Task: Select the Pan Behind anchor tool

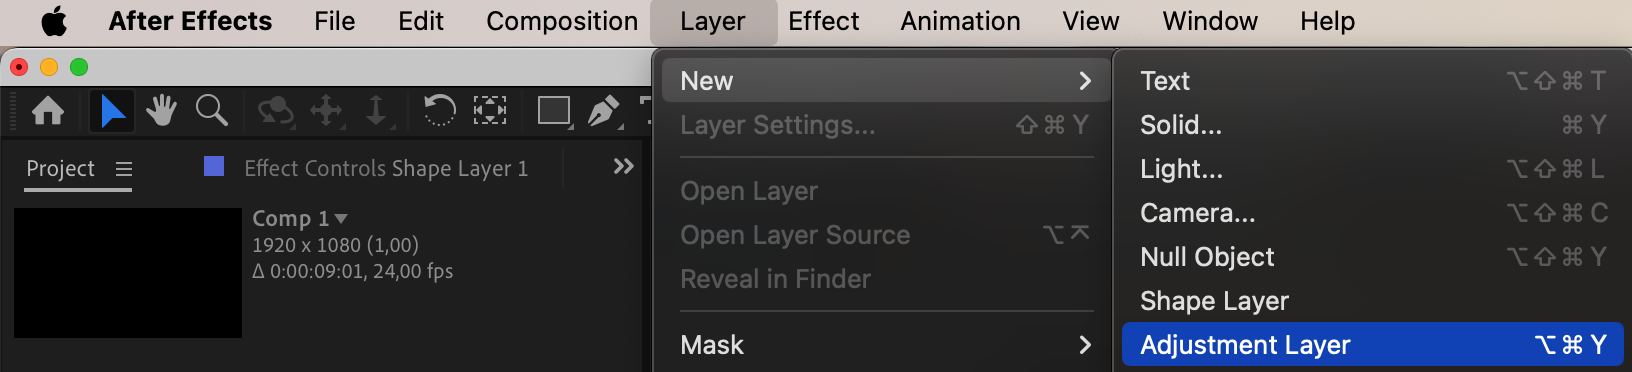Action: pyautogui.click(x=490, y=110)
